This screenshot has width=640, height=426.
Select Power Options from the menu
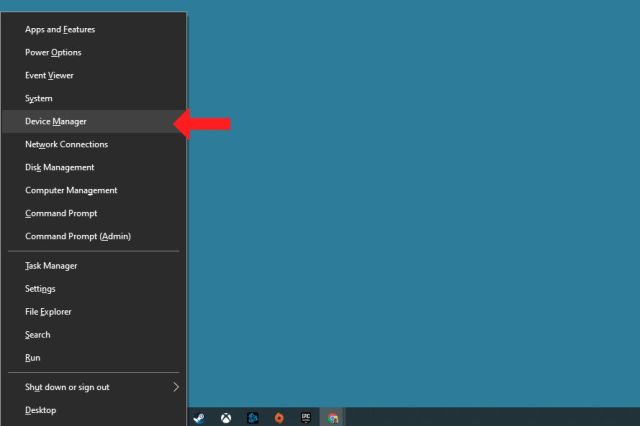(x=94, y=52)
